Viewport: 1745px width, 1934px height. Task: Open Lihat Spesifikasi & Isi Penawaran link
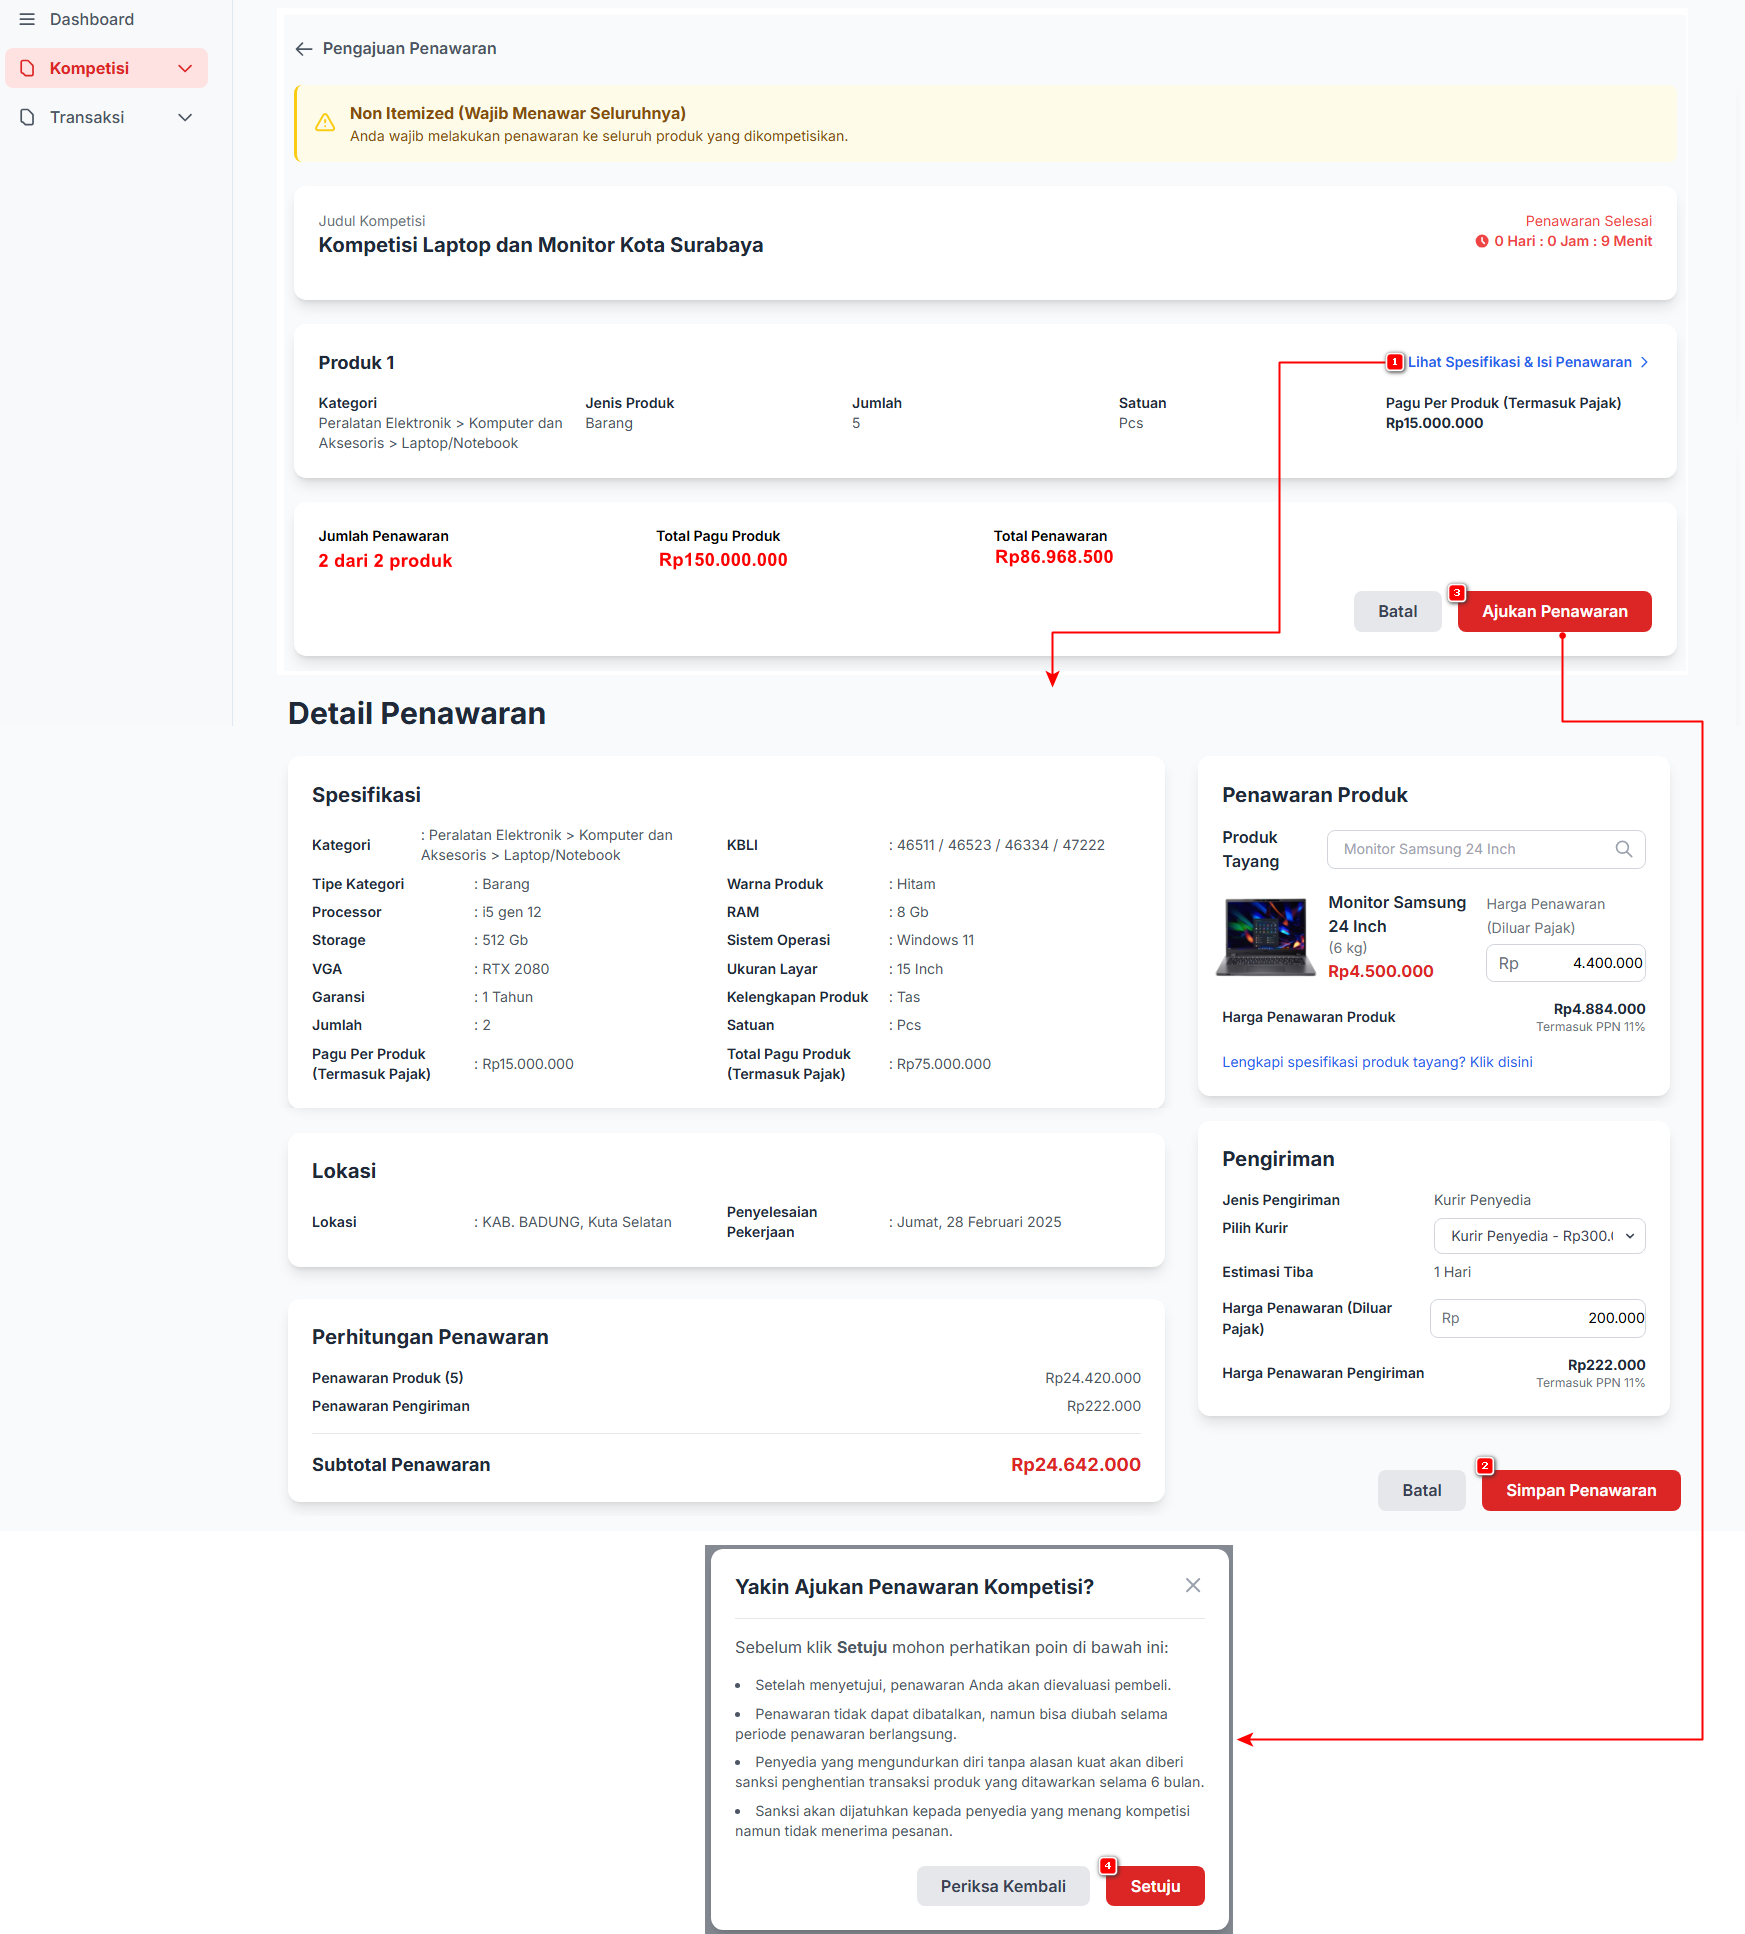pos(1520,362)
